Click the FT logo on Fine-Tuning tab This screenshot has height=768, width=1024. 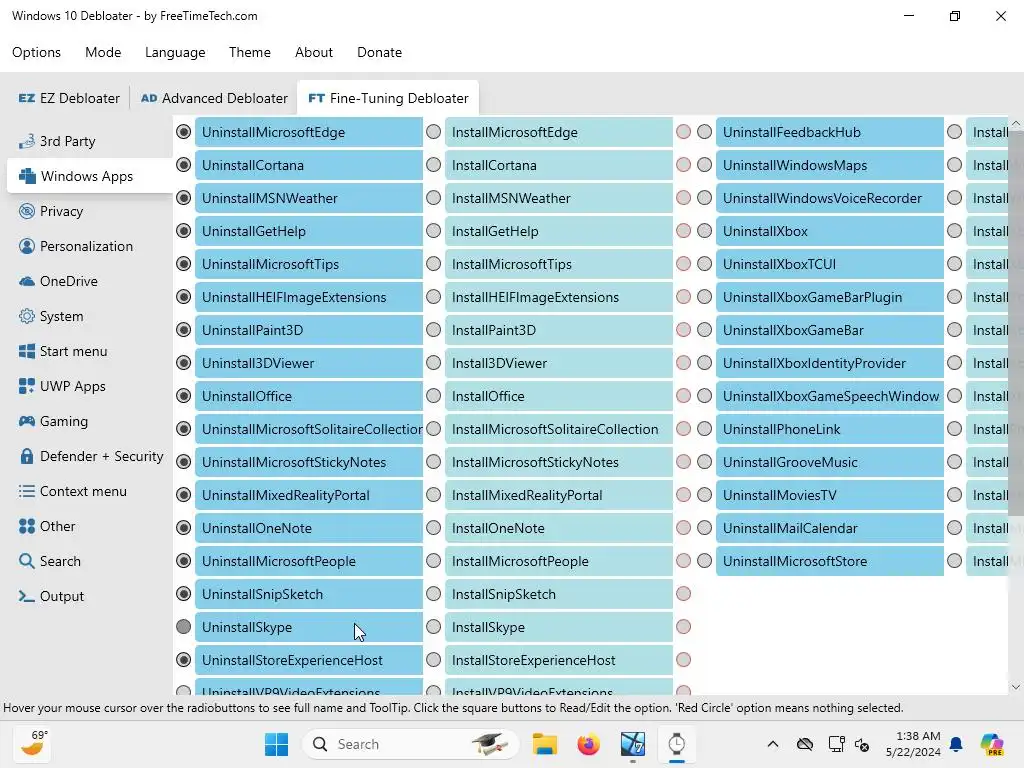(317, 98)
